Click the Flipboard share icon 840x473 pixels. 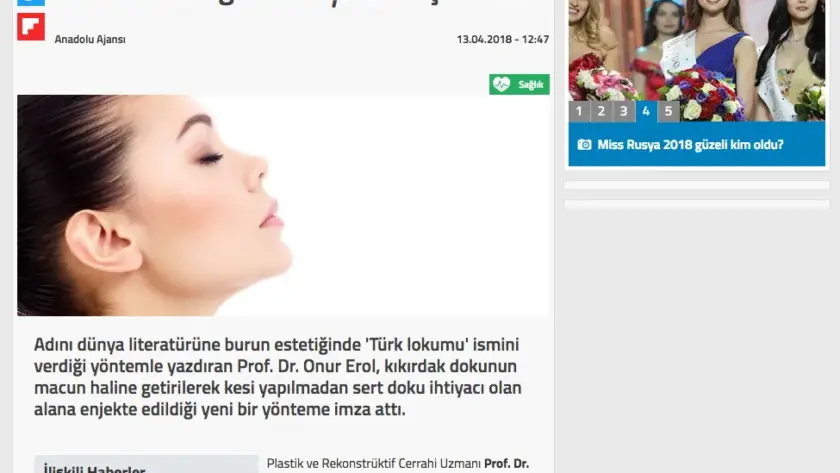click(x=31, y=27)
